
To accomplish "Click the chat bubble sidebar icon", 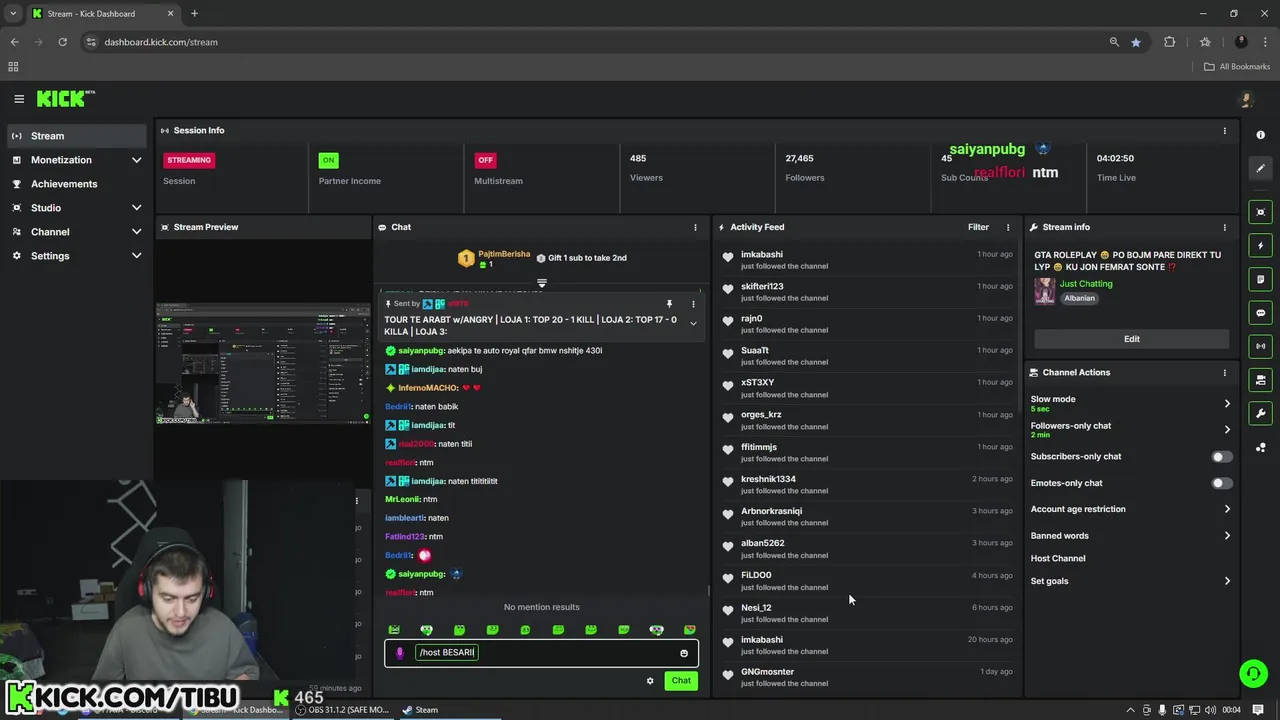I will [x=1260, y=313].
